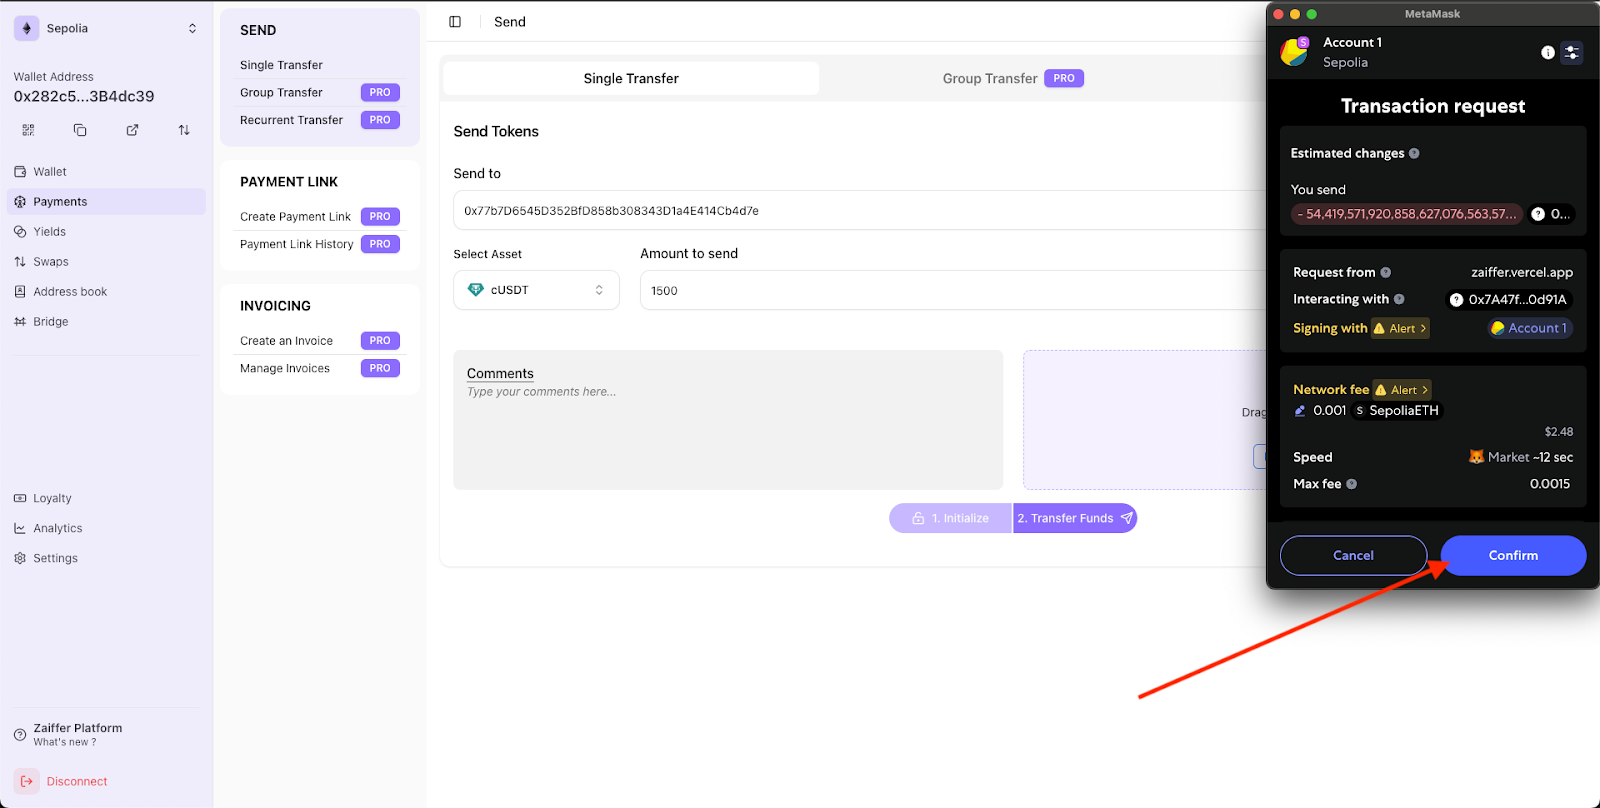Open the Signing with Alert
This screenshot has width=1600, height=808.
1400,328
